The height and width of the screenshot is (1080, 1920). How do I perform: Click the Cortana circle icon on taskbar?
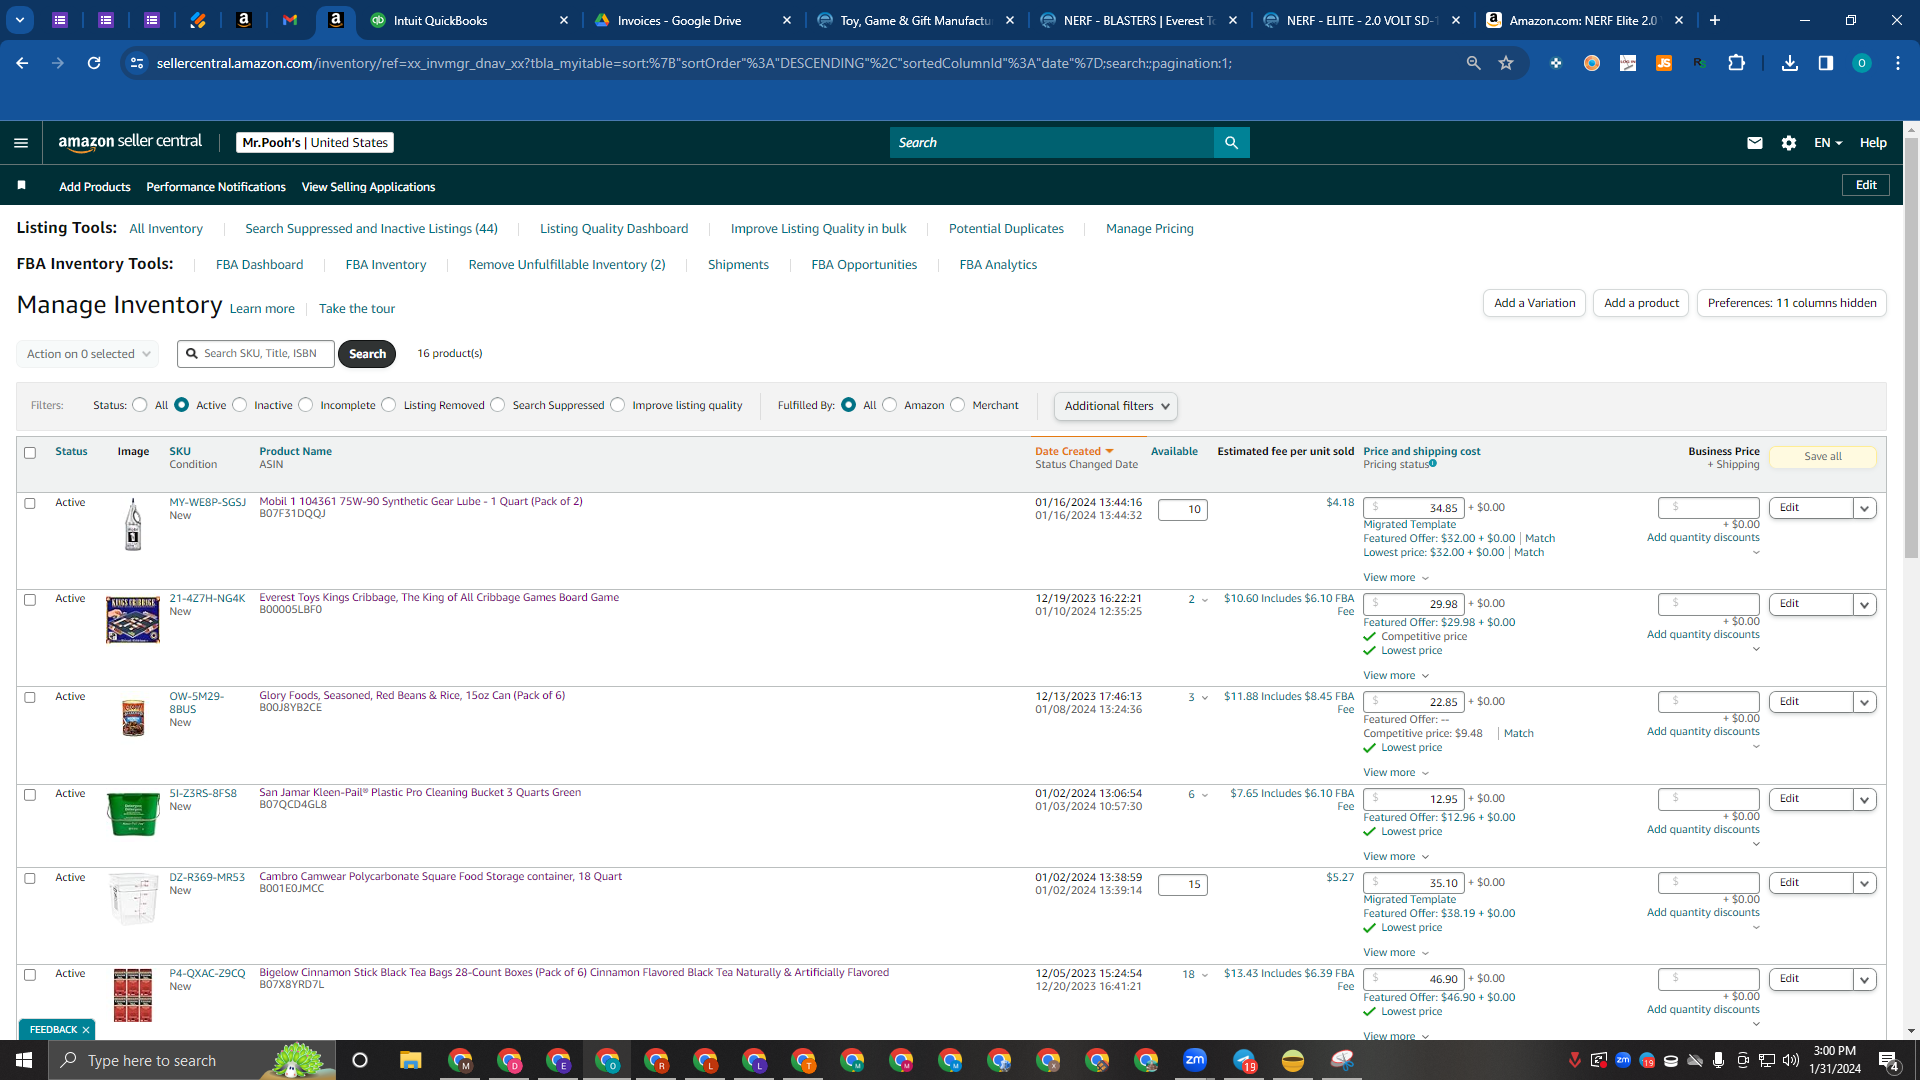pos(360,1060)
